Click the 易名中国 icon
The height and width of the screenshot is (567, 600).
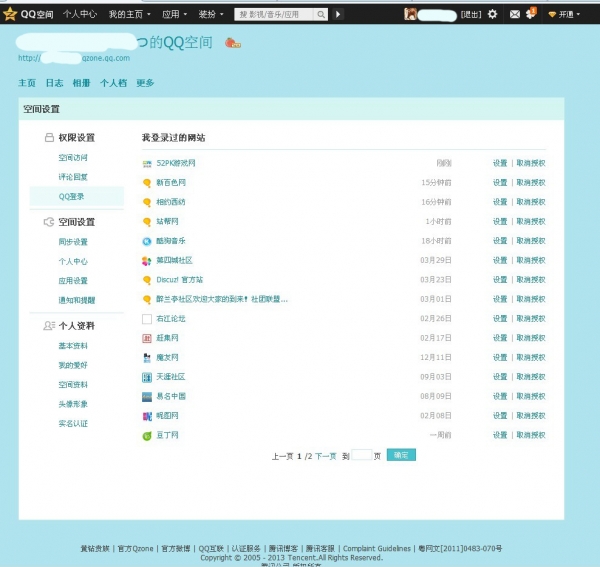click(147, 397)
